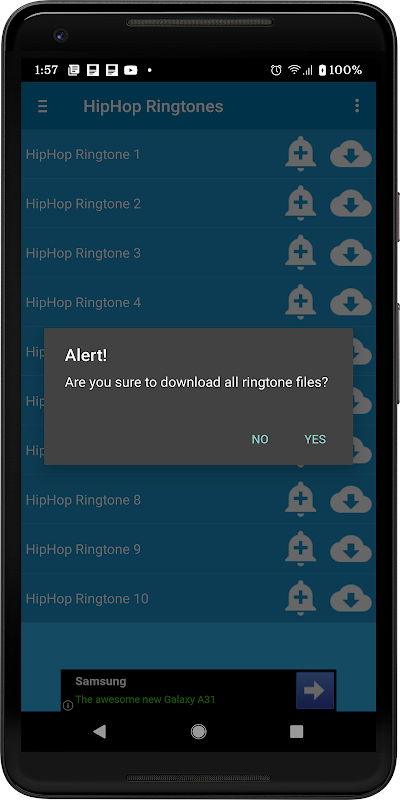Dismiss alert with NO button
This screenshot has height=800, width=400.
pyautogui.click(x=260, y=439)
